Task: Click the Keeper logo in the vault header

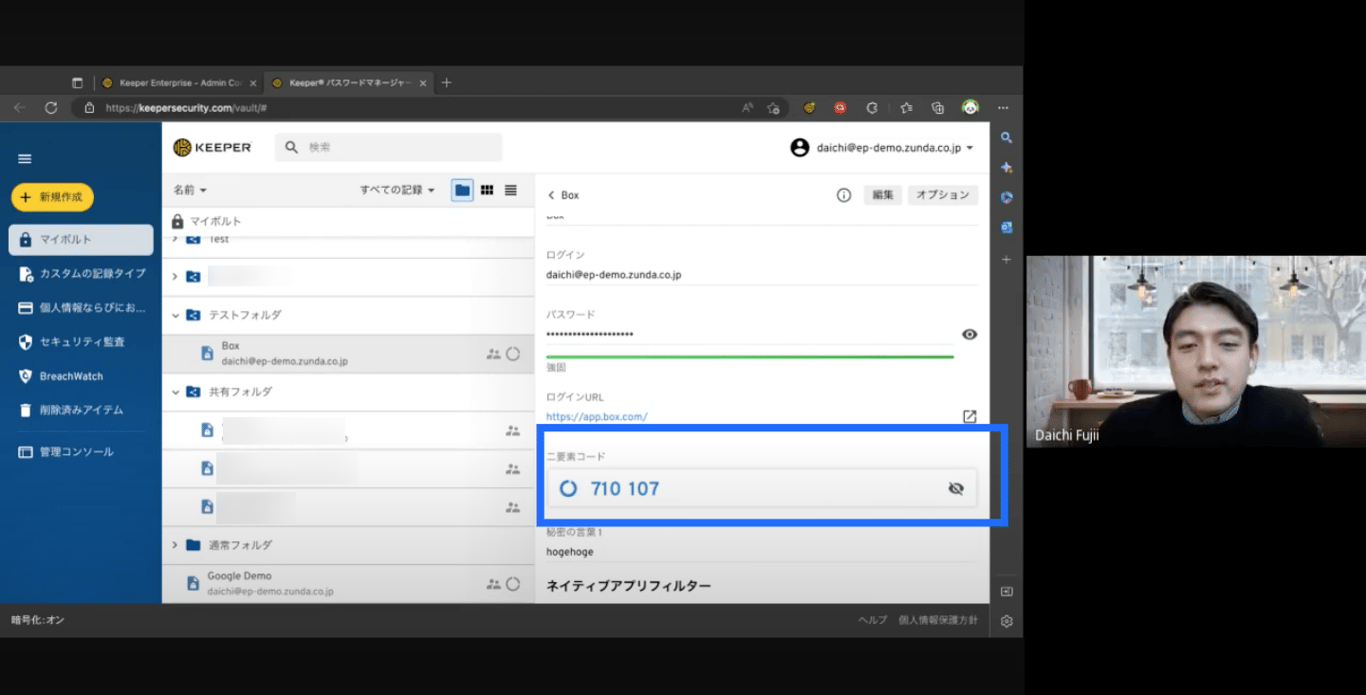Action: click(212, 146)
